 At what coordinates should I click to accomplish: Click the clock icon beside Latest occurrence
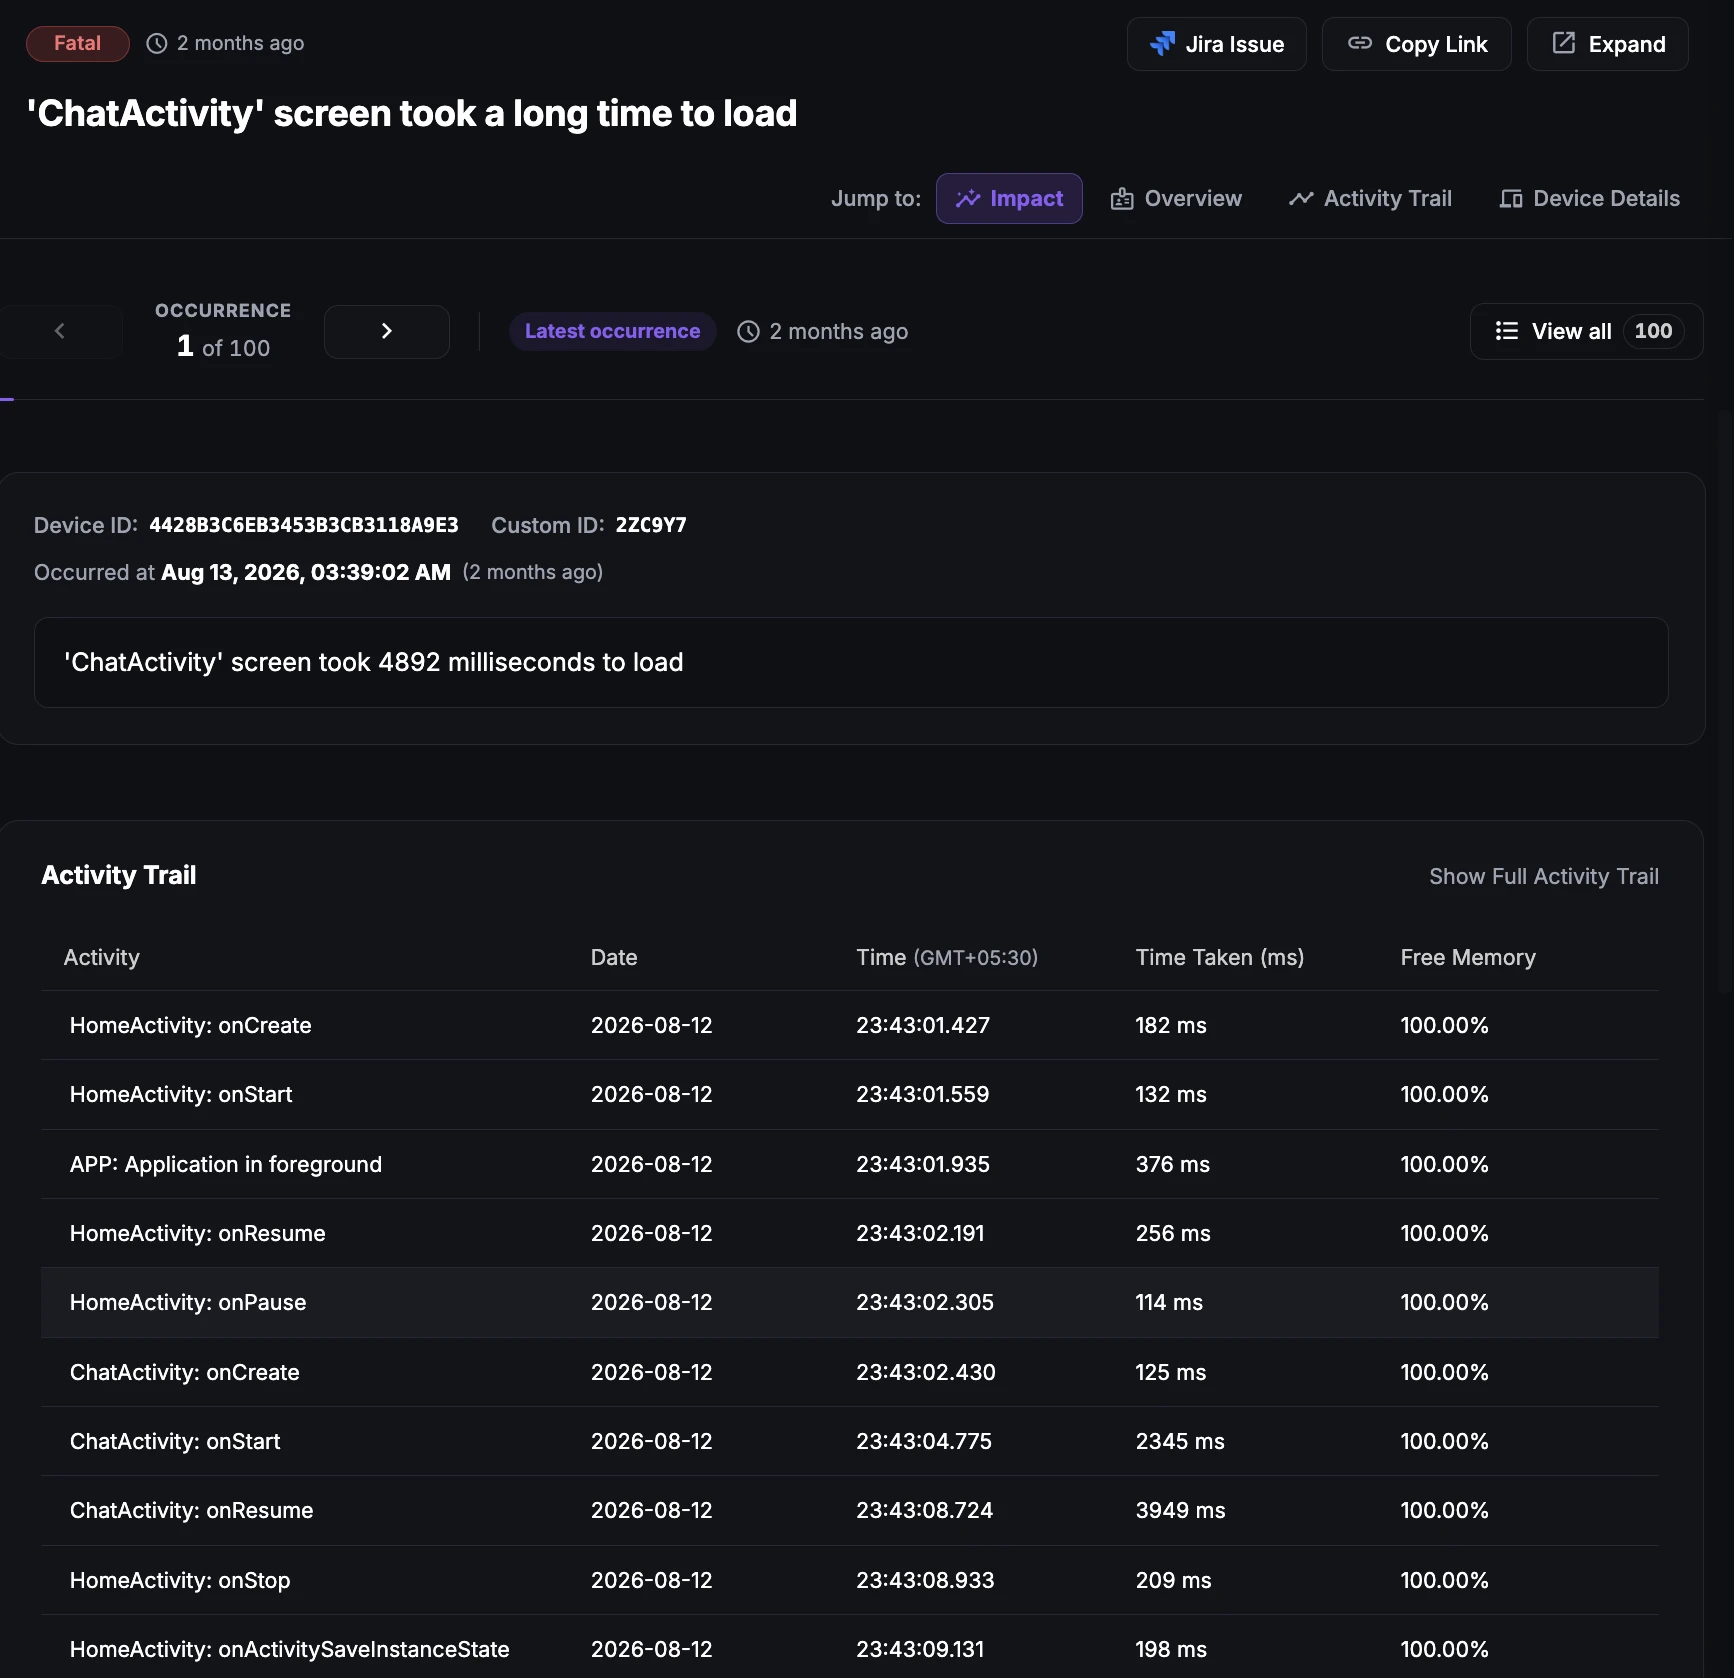tap(748, 331)
